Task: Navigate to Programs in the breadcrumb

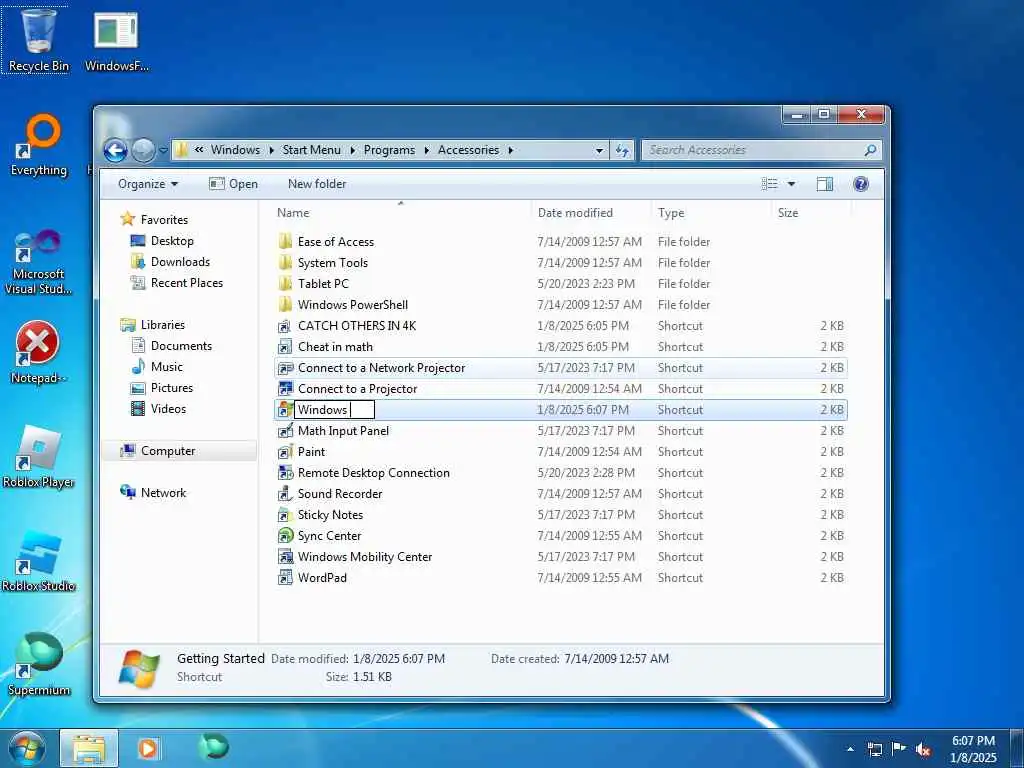Action: 389,150
